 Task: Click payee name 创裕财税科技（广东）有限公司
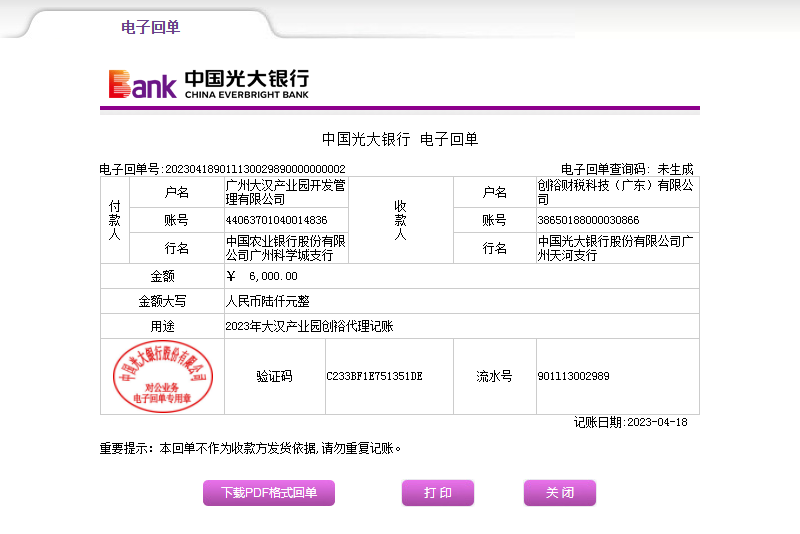pyautogui.click(x=615, y=192)
